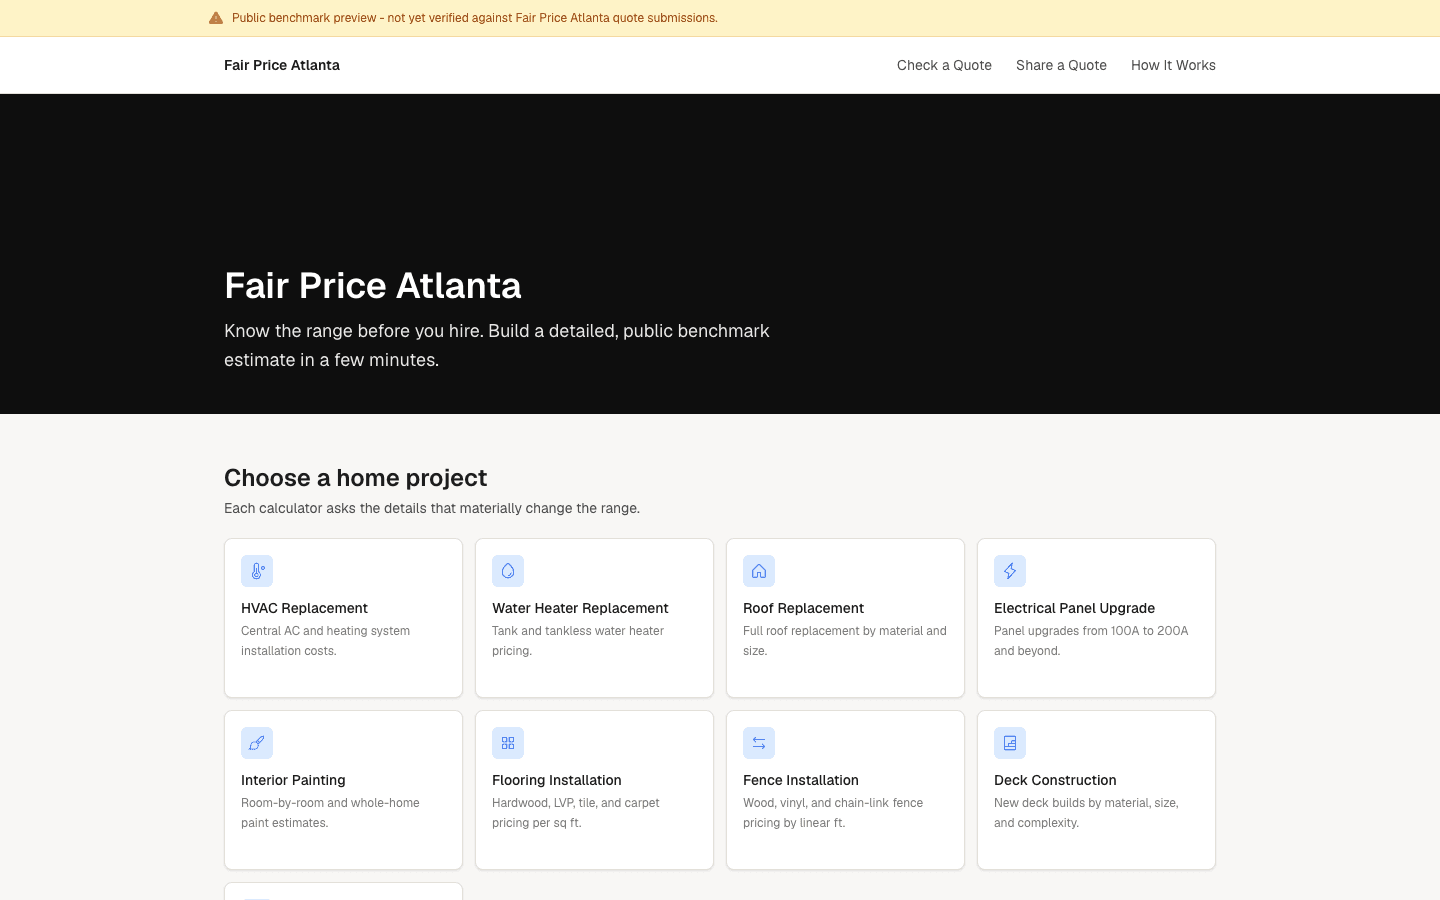
Task: Open the Interior Painting card title
Action: pyautogui.click(x=293, y=780)
